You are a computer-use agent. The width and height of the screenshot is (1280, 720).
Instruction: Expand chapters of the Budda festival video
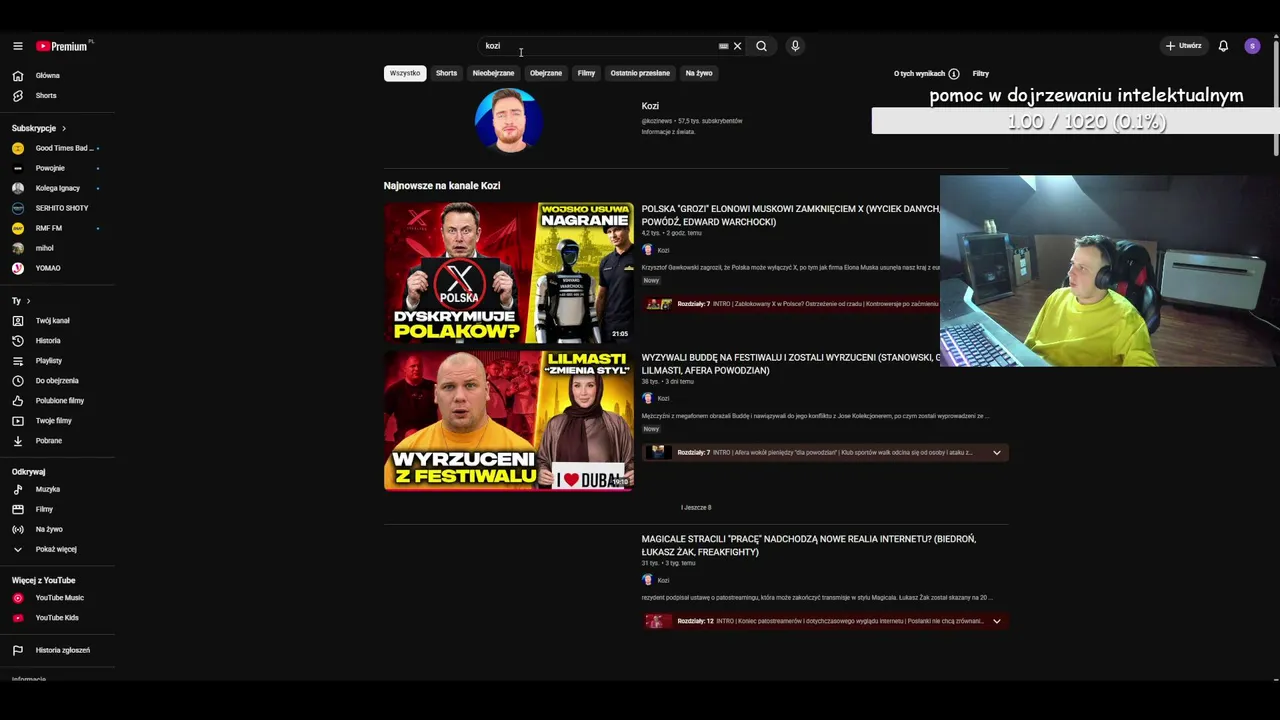coord(997,453)
